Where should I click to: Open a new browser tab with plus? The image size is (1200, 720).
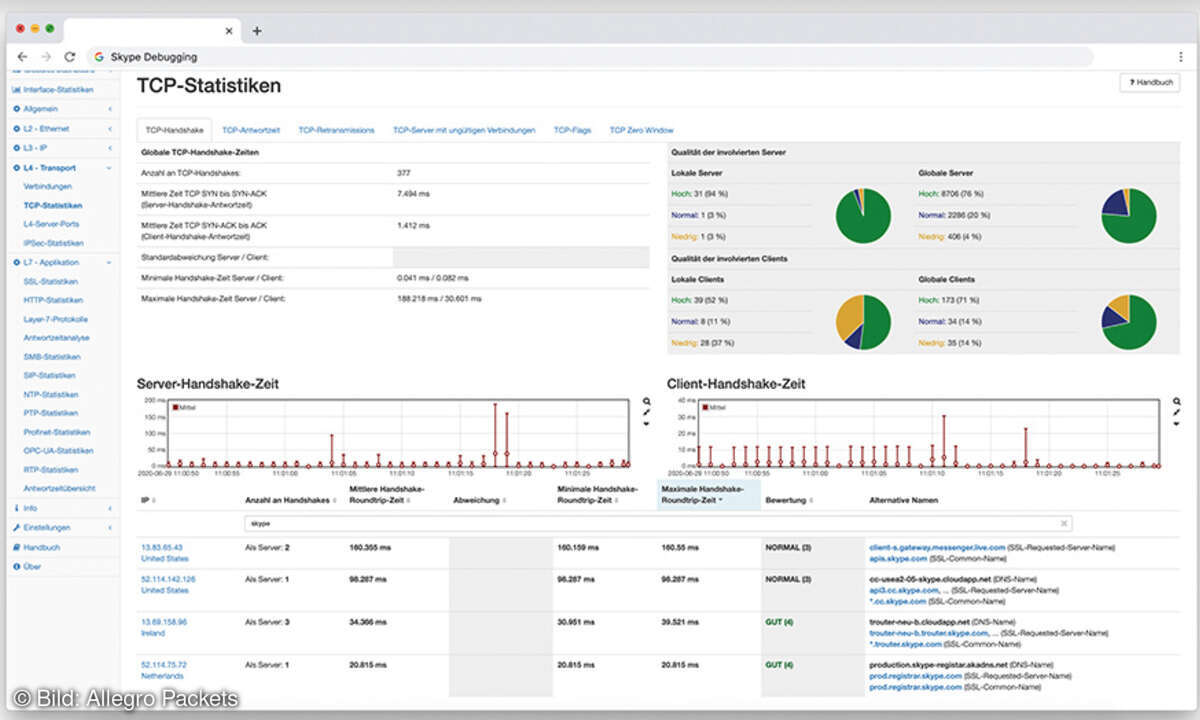(x=257, y=31)
